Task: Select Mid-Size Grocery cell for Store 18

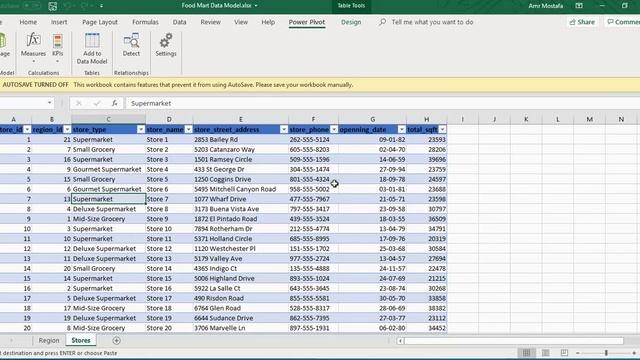Action: click(x=109, y=308)
